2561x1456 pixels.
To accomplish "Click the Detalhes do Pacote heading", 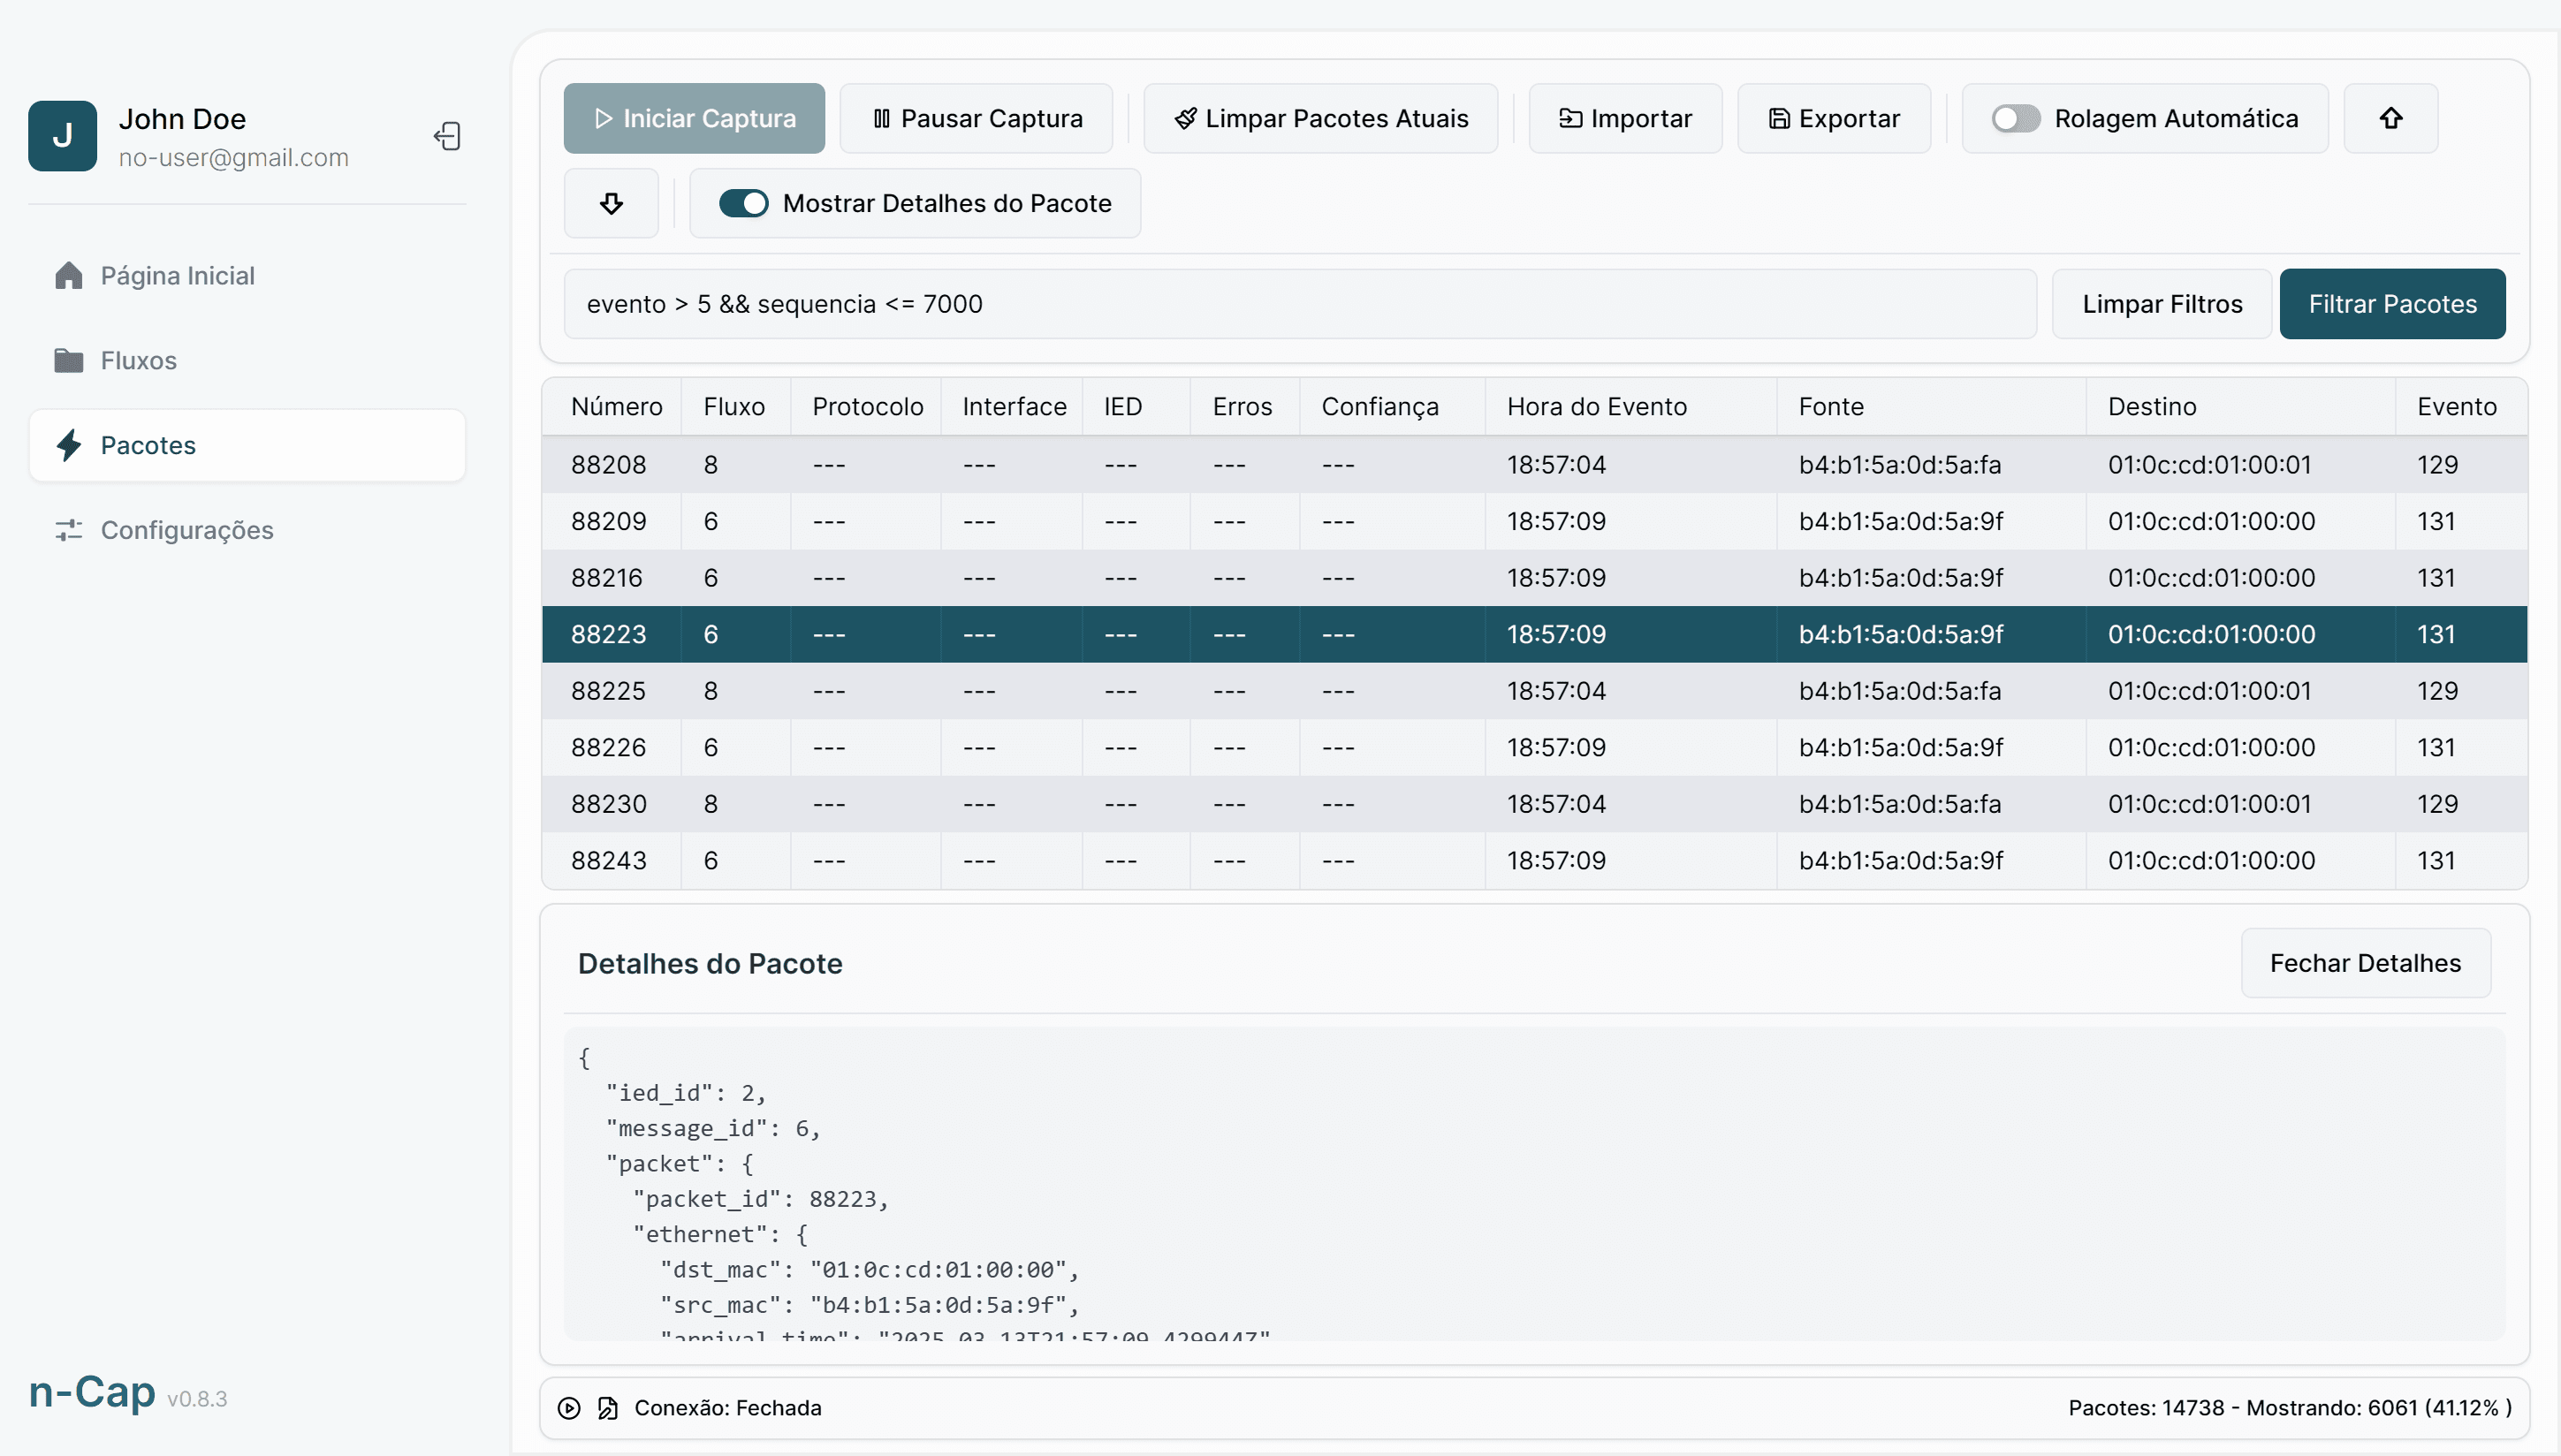I will pyautogui.click(x=710, y=963).
